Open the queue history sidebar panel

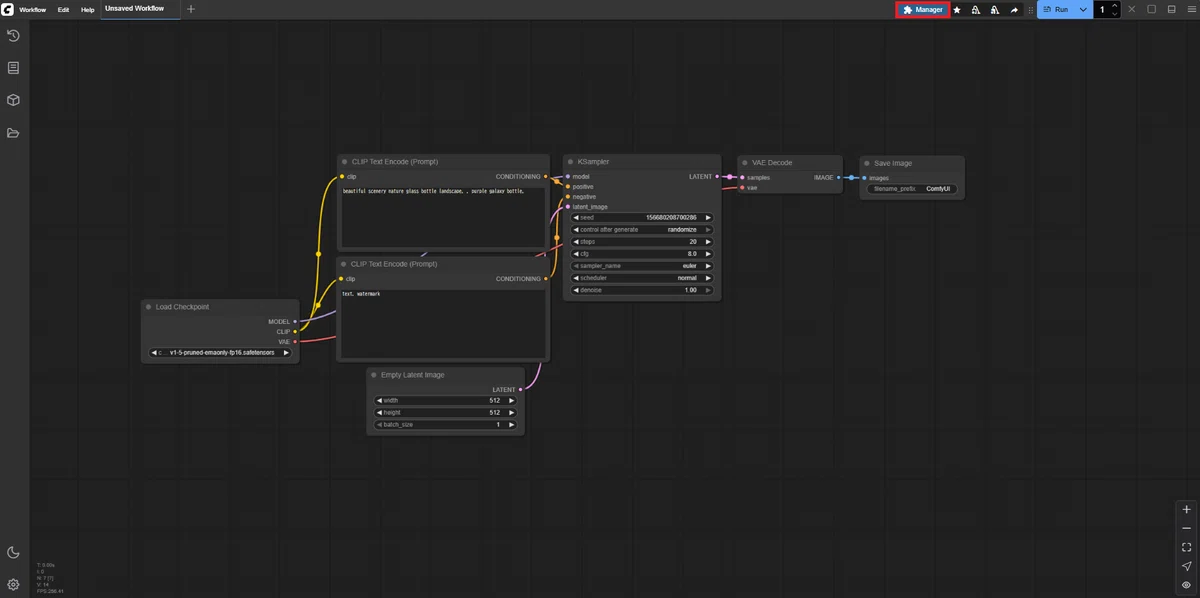click(13, 36)
